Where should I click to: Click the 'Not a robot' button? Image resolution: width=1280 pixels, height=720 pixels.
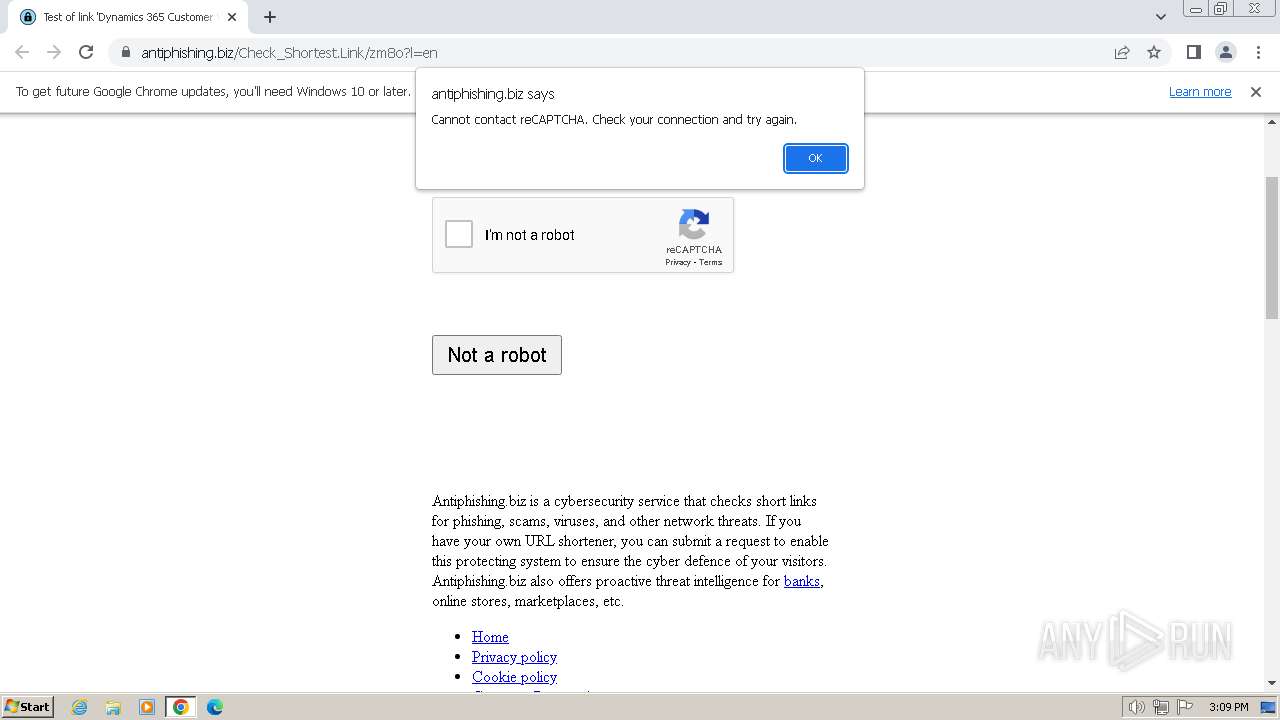497,355
